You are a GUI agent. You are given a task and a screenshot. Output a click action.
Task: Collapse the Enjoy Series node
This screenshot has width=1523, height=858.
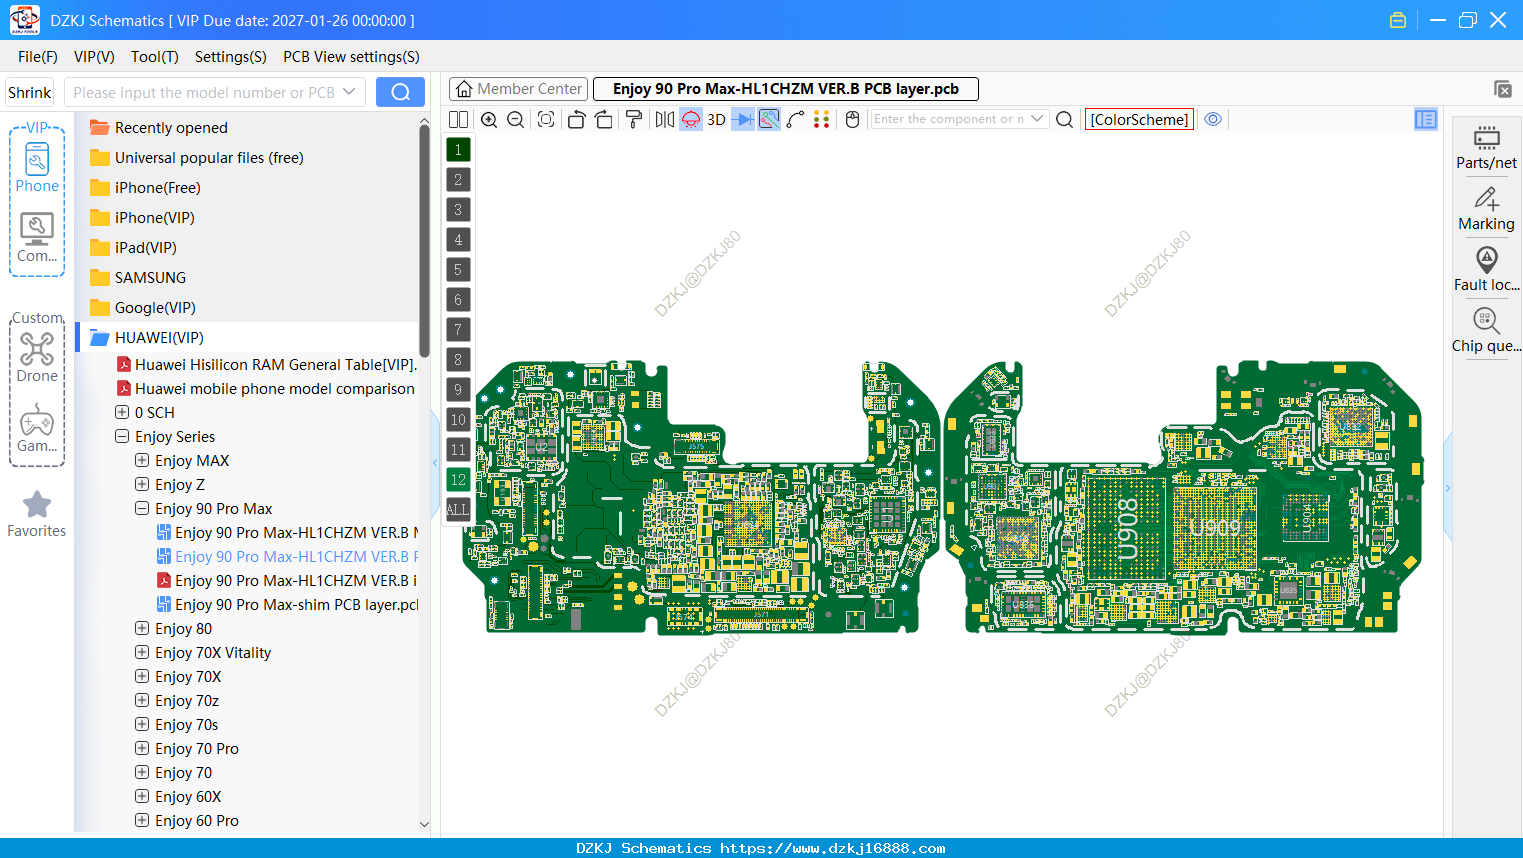click(x=122, y=436)
